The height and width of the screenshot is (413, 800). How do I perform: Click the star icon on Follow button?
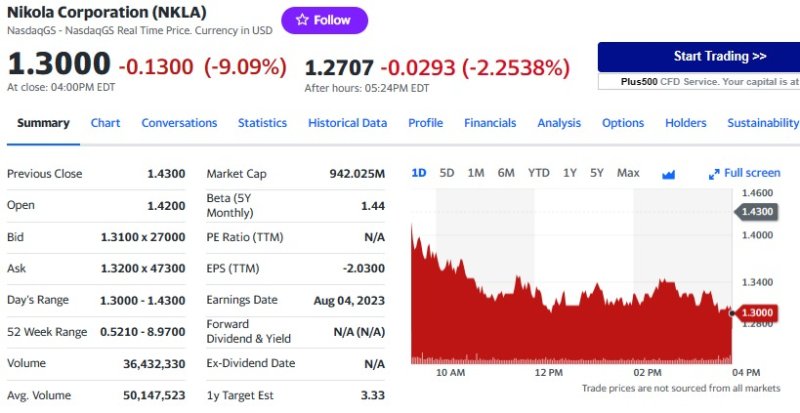(x=302, y=20)
